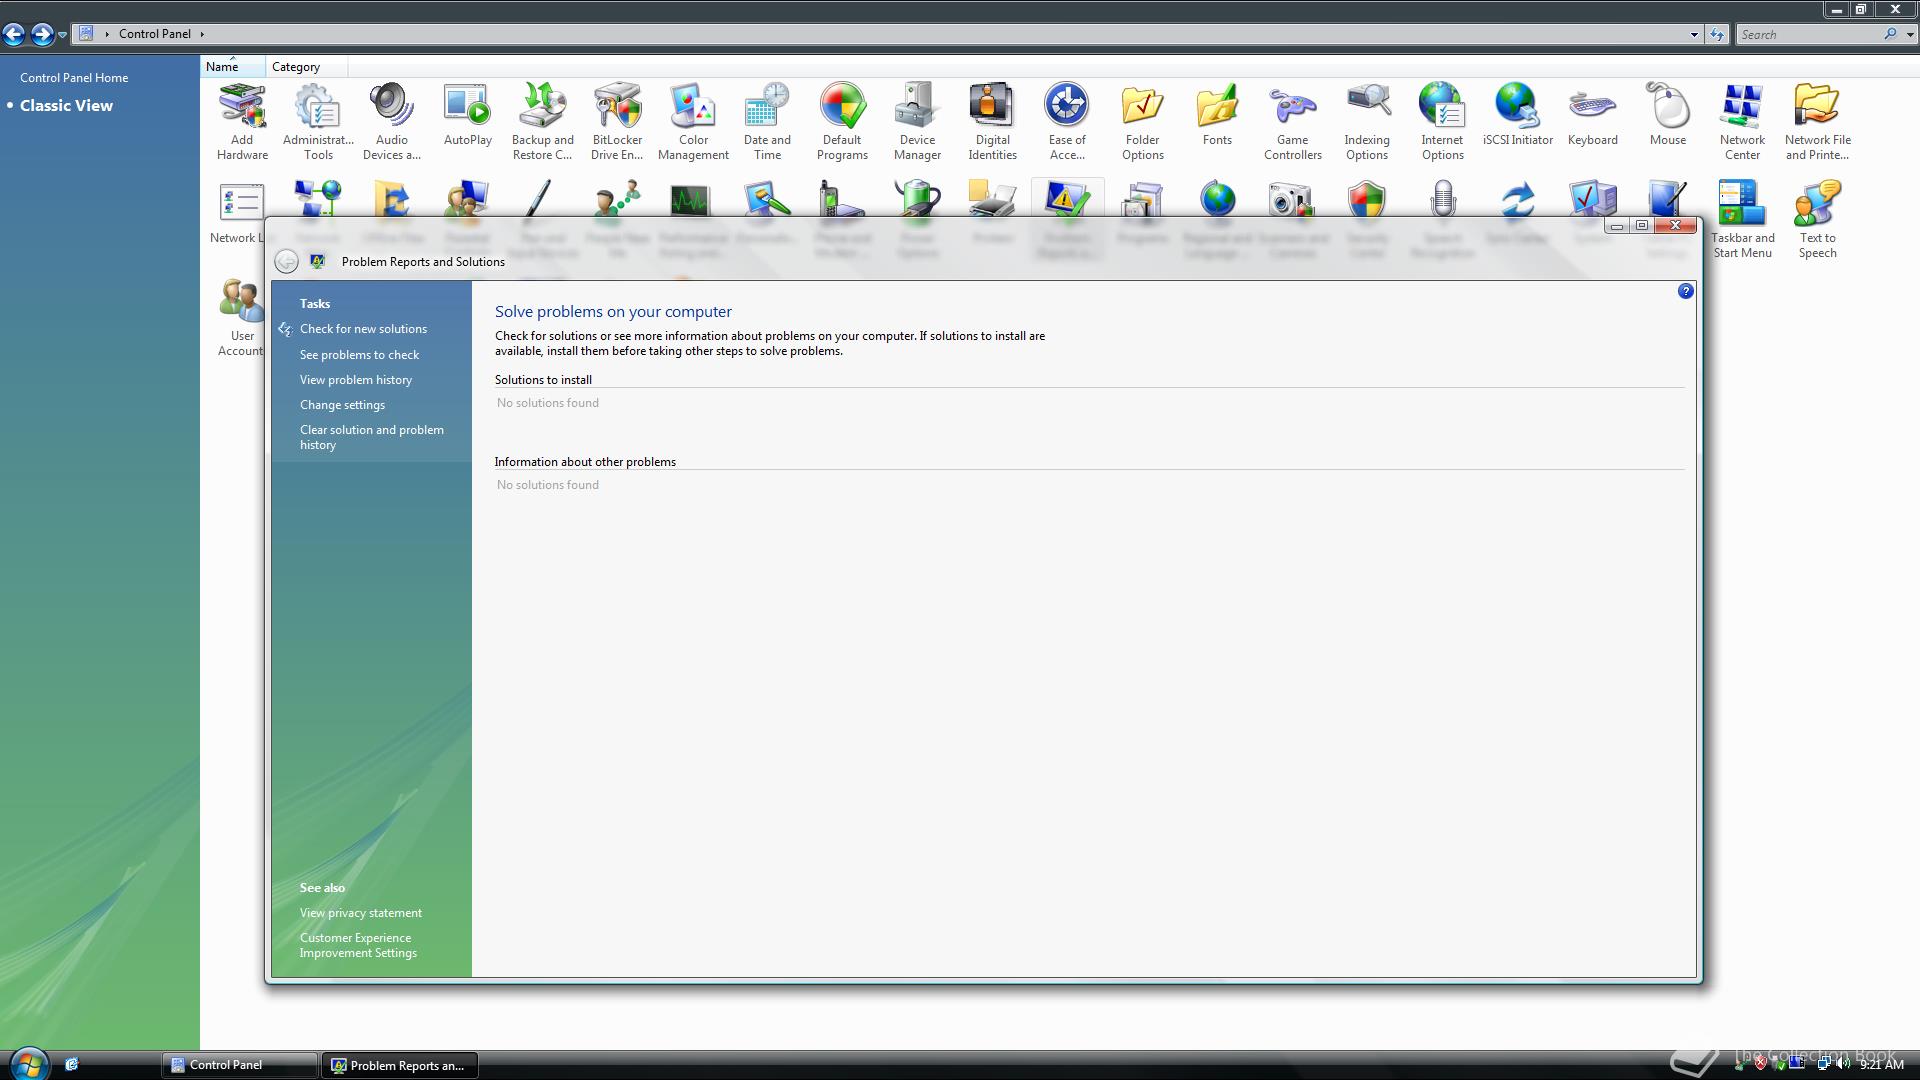Click the Windows Start orb
This screenshot has width=1920, height=1080.
click(28, 1063)
